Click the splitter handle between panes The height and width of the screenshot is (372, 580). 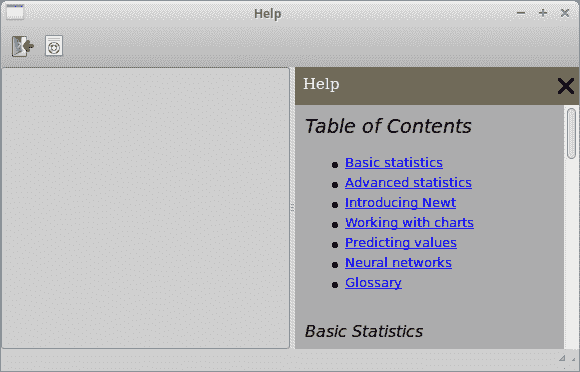coord(292,208)
